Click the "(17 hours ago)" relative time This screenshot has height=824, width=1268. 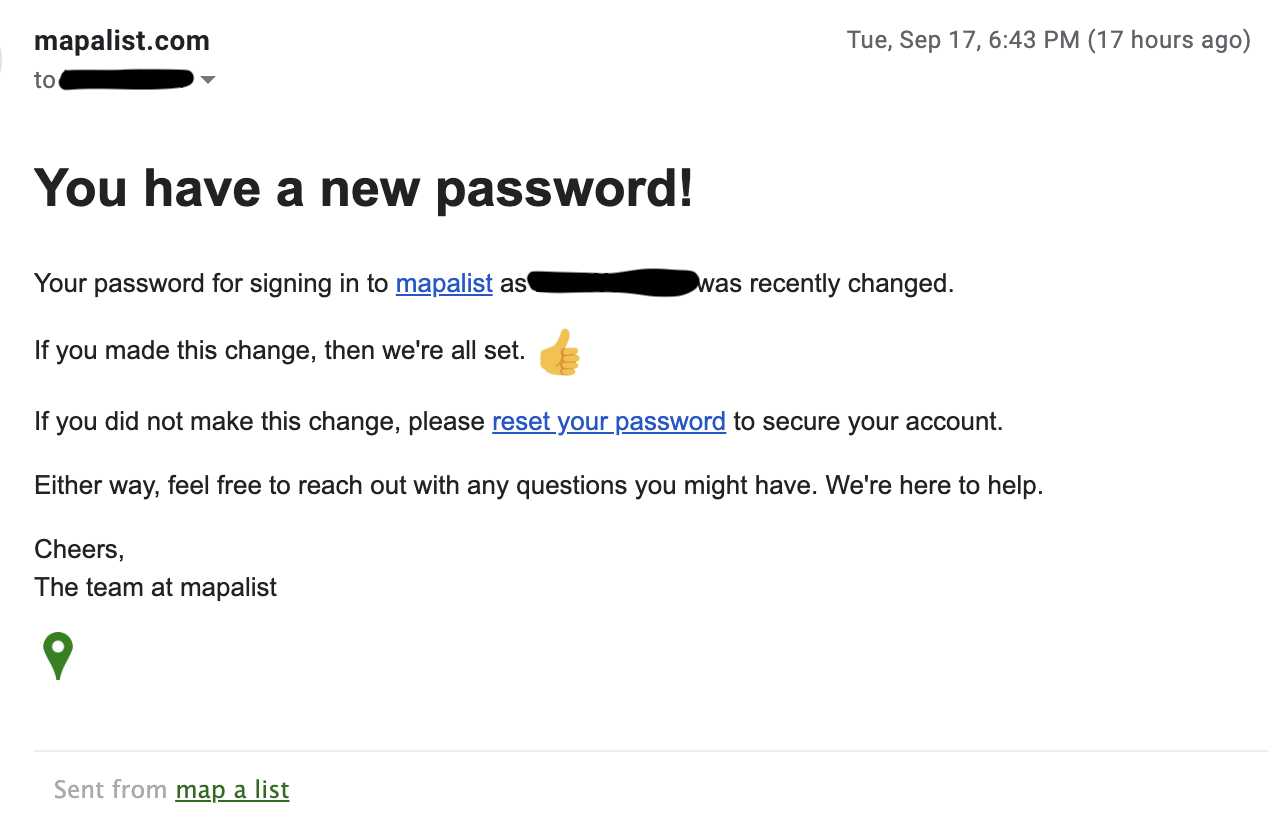(1169, 40)
